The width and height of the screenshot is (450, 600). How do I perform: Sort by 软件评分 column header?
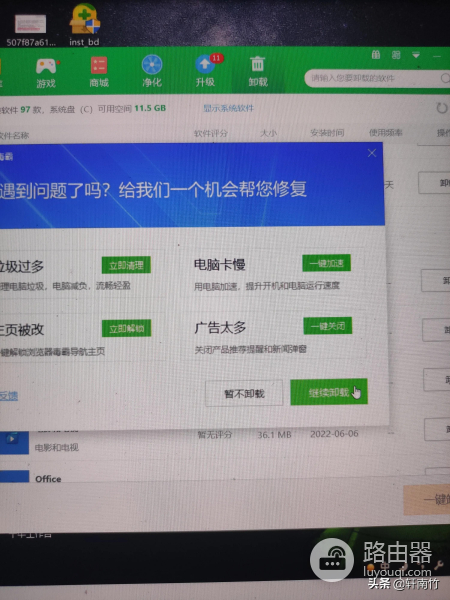(211, 133)
